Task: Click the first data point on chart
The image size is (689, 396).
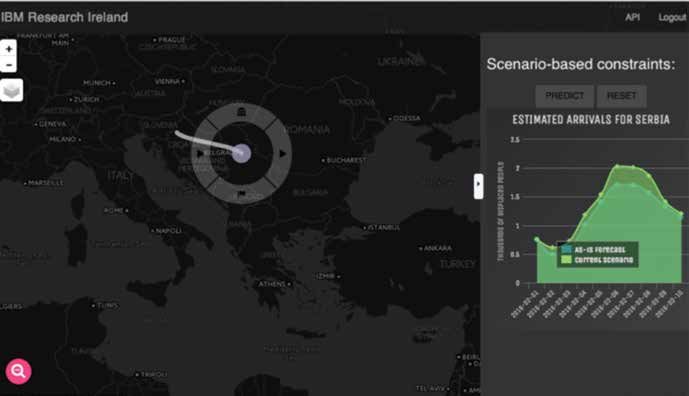Action: point(537,240)
